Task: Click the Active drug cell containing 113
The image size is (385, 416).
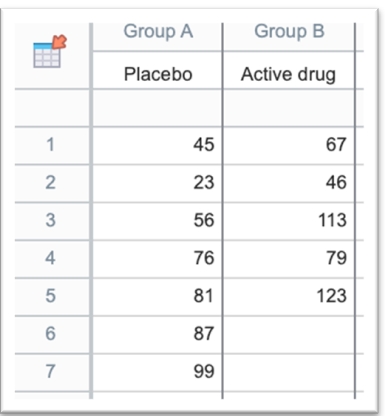Action: point(289,221)
